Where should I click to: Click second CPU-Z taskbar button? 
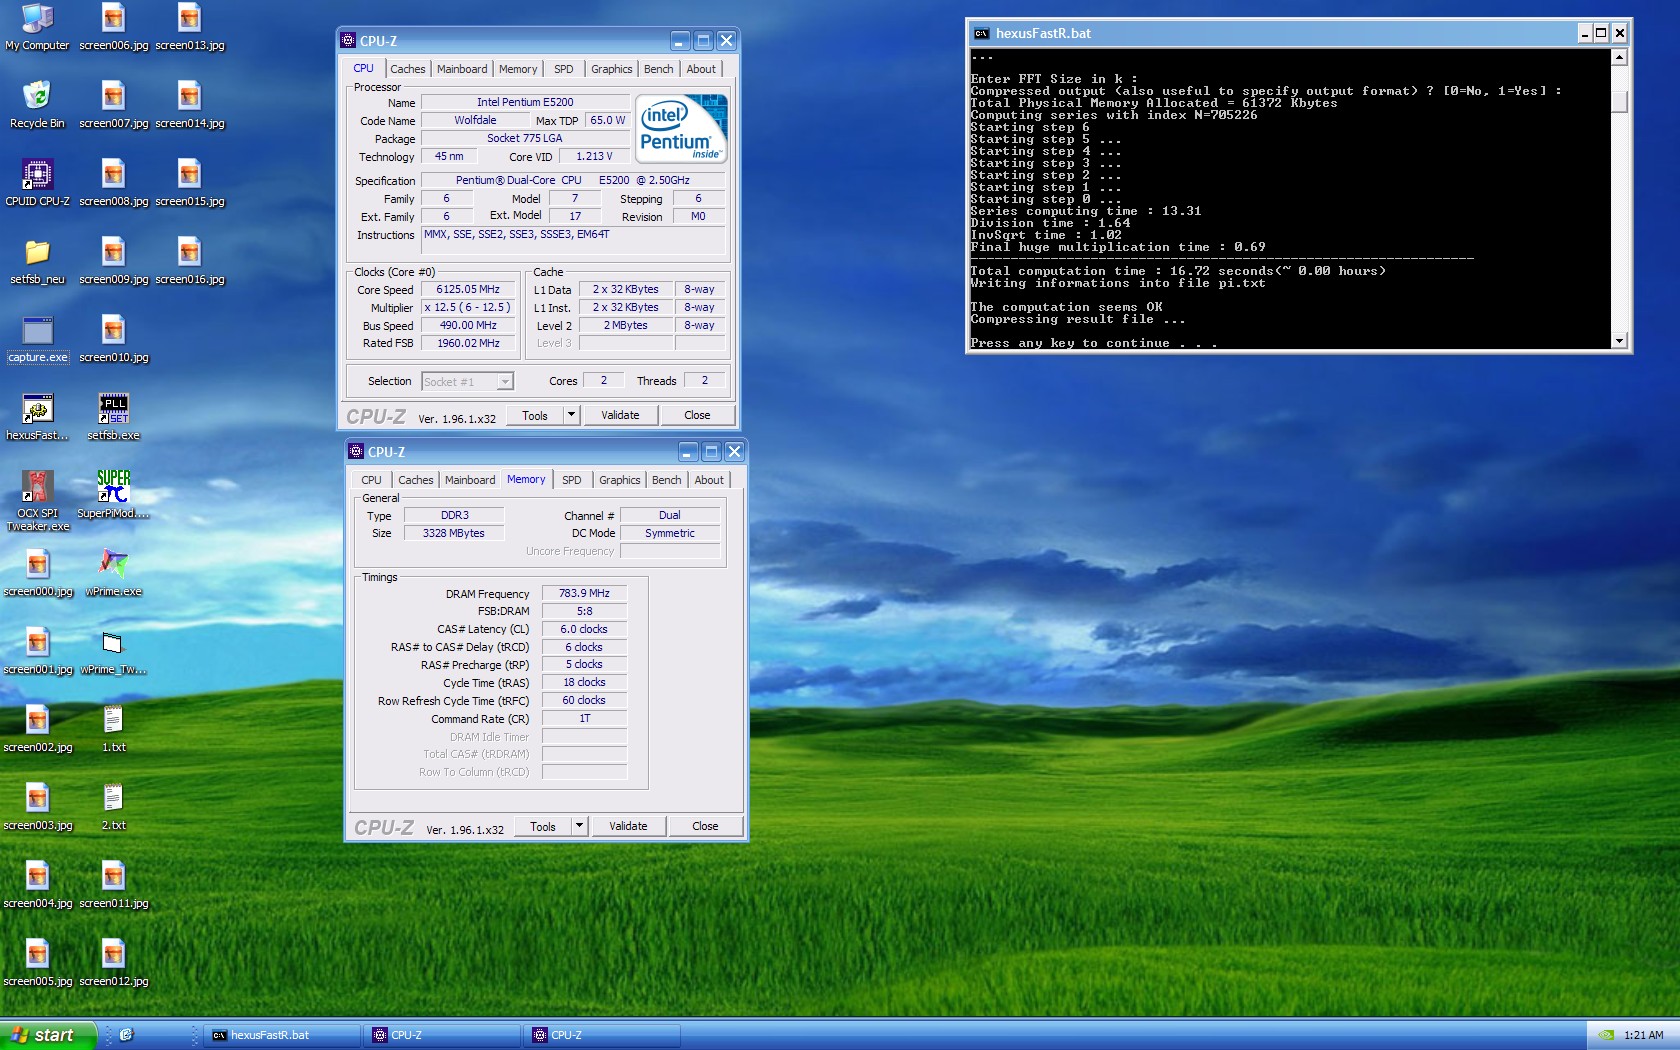(603, 1035)
